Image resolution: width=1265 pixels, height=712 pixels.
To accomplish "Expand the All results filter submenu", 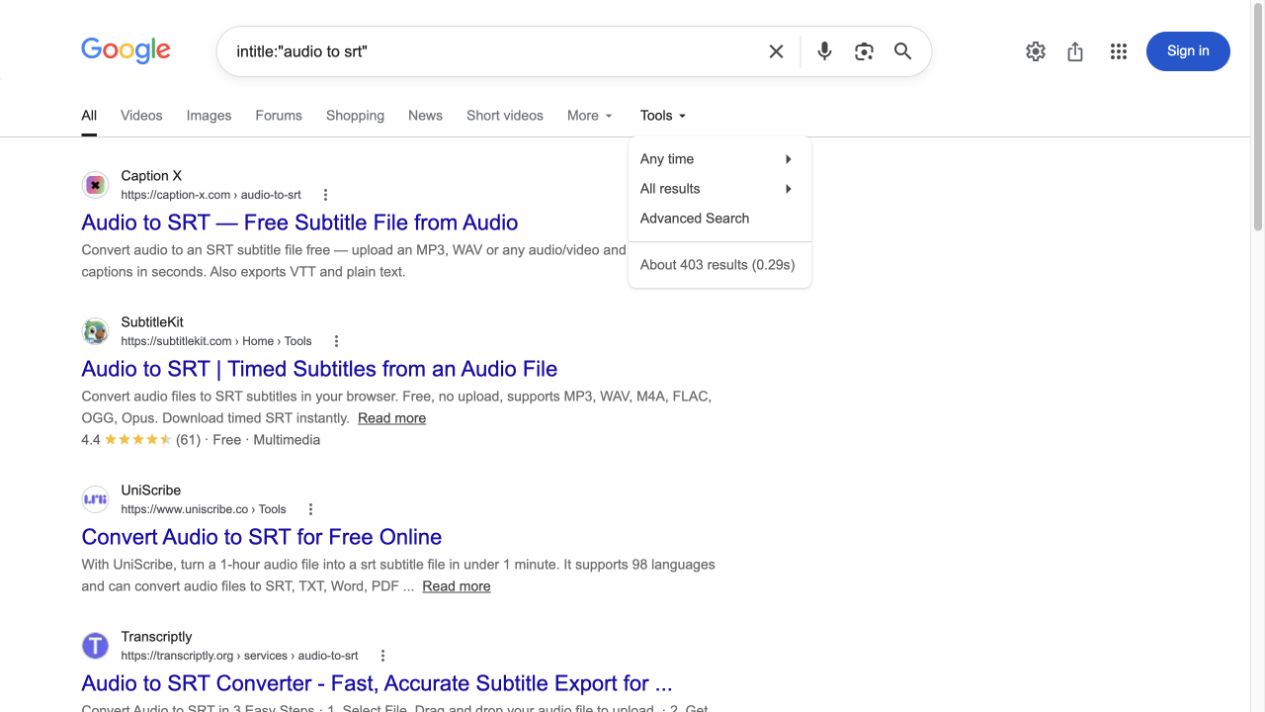I will [x=719, y=189].
